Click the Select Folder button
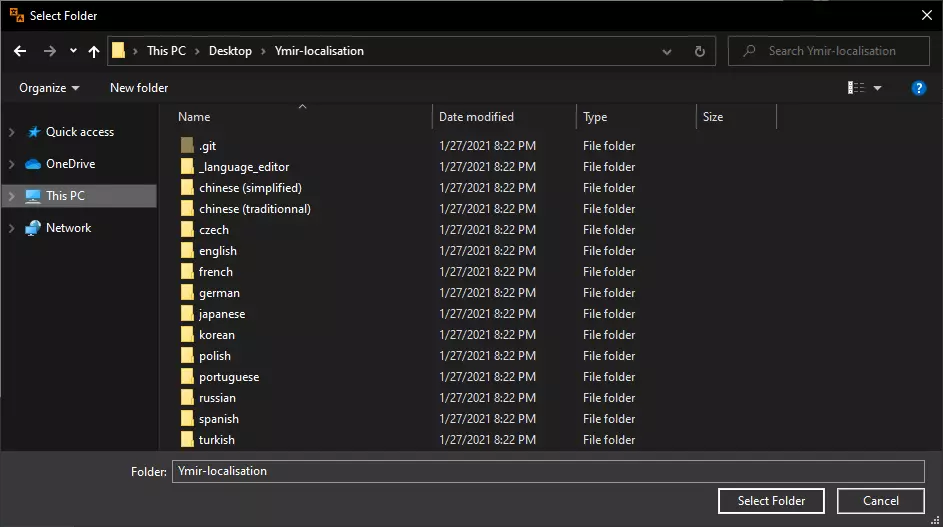The width and height of the screenshot is (943, 527). pos(770,501)
